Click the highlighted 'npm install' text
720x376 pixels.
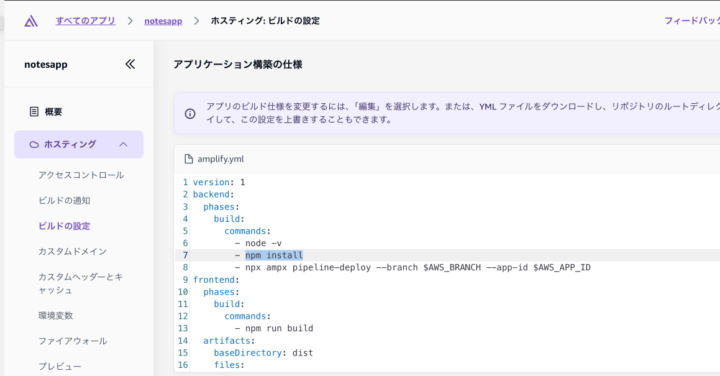coord(274,255)
